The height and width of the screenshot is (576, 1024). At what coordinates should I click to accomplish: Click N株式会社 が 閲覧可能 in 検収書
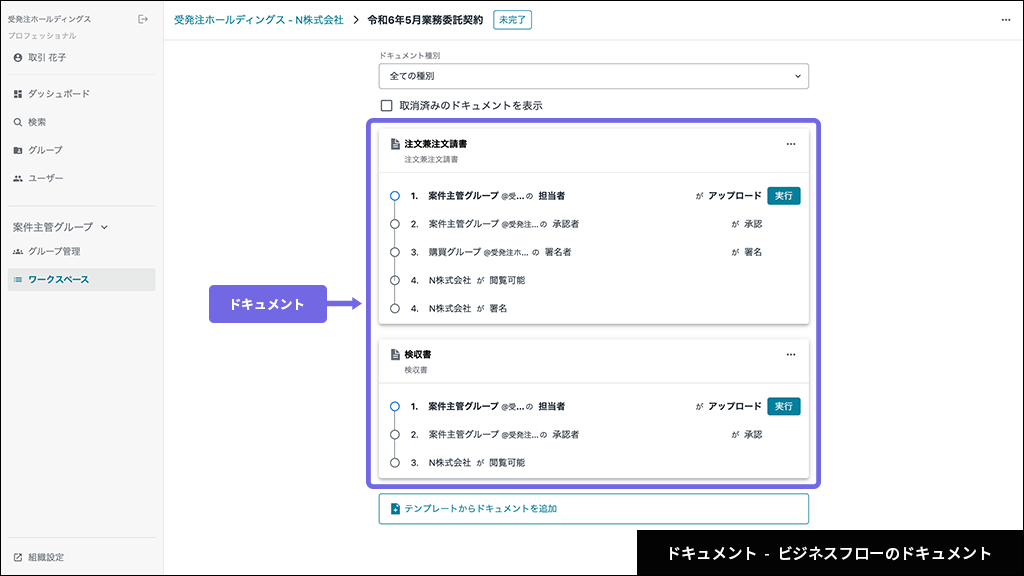(477, 462)
